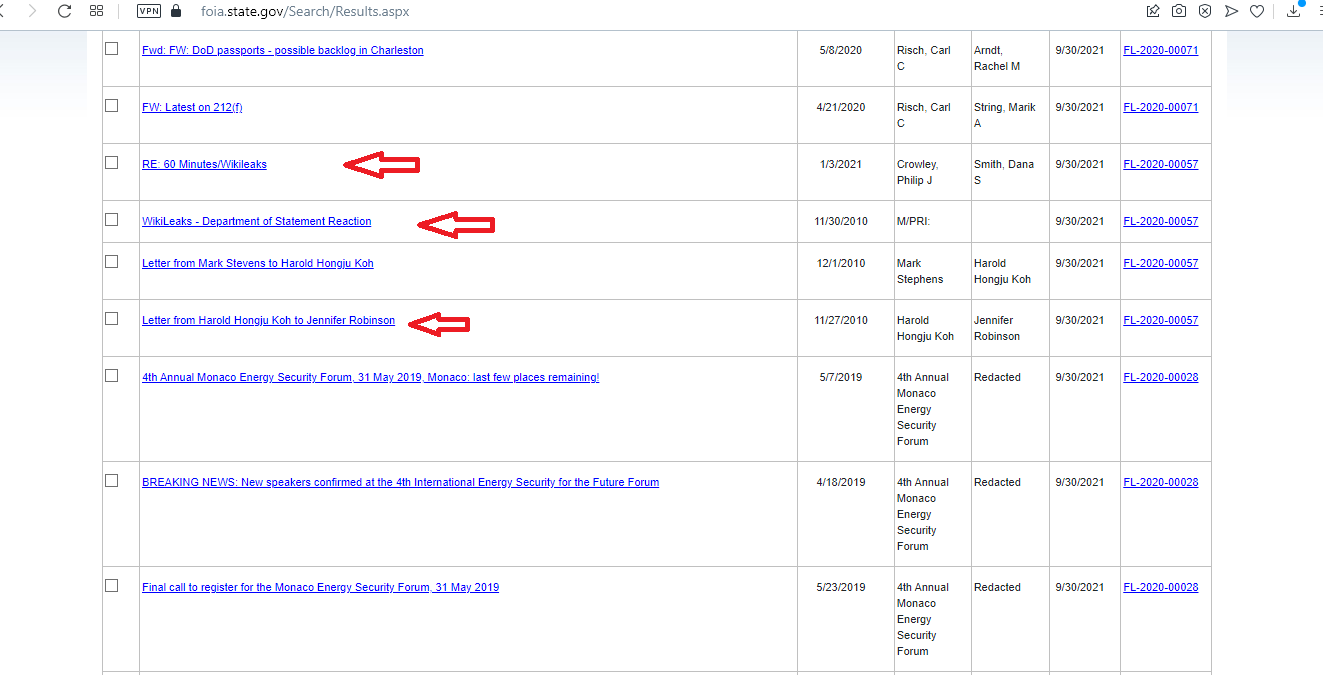
Task: Open case FL-2020-00028 in the 4/18/2019 row
Action: point(1161,482)
